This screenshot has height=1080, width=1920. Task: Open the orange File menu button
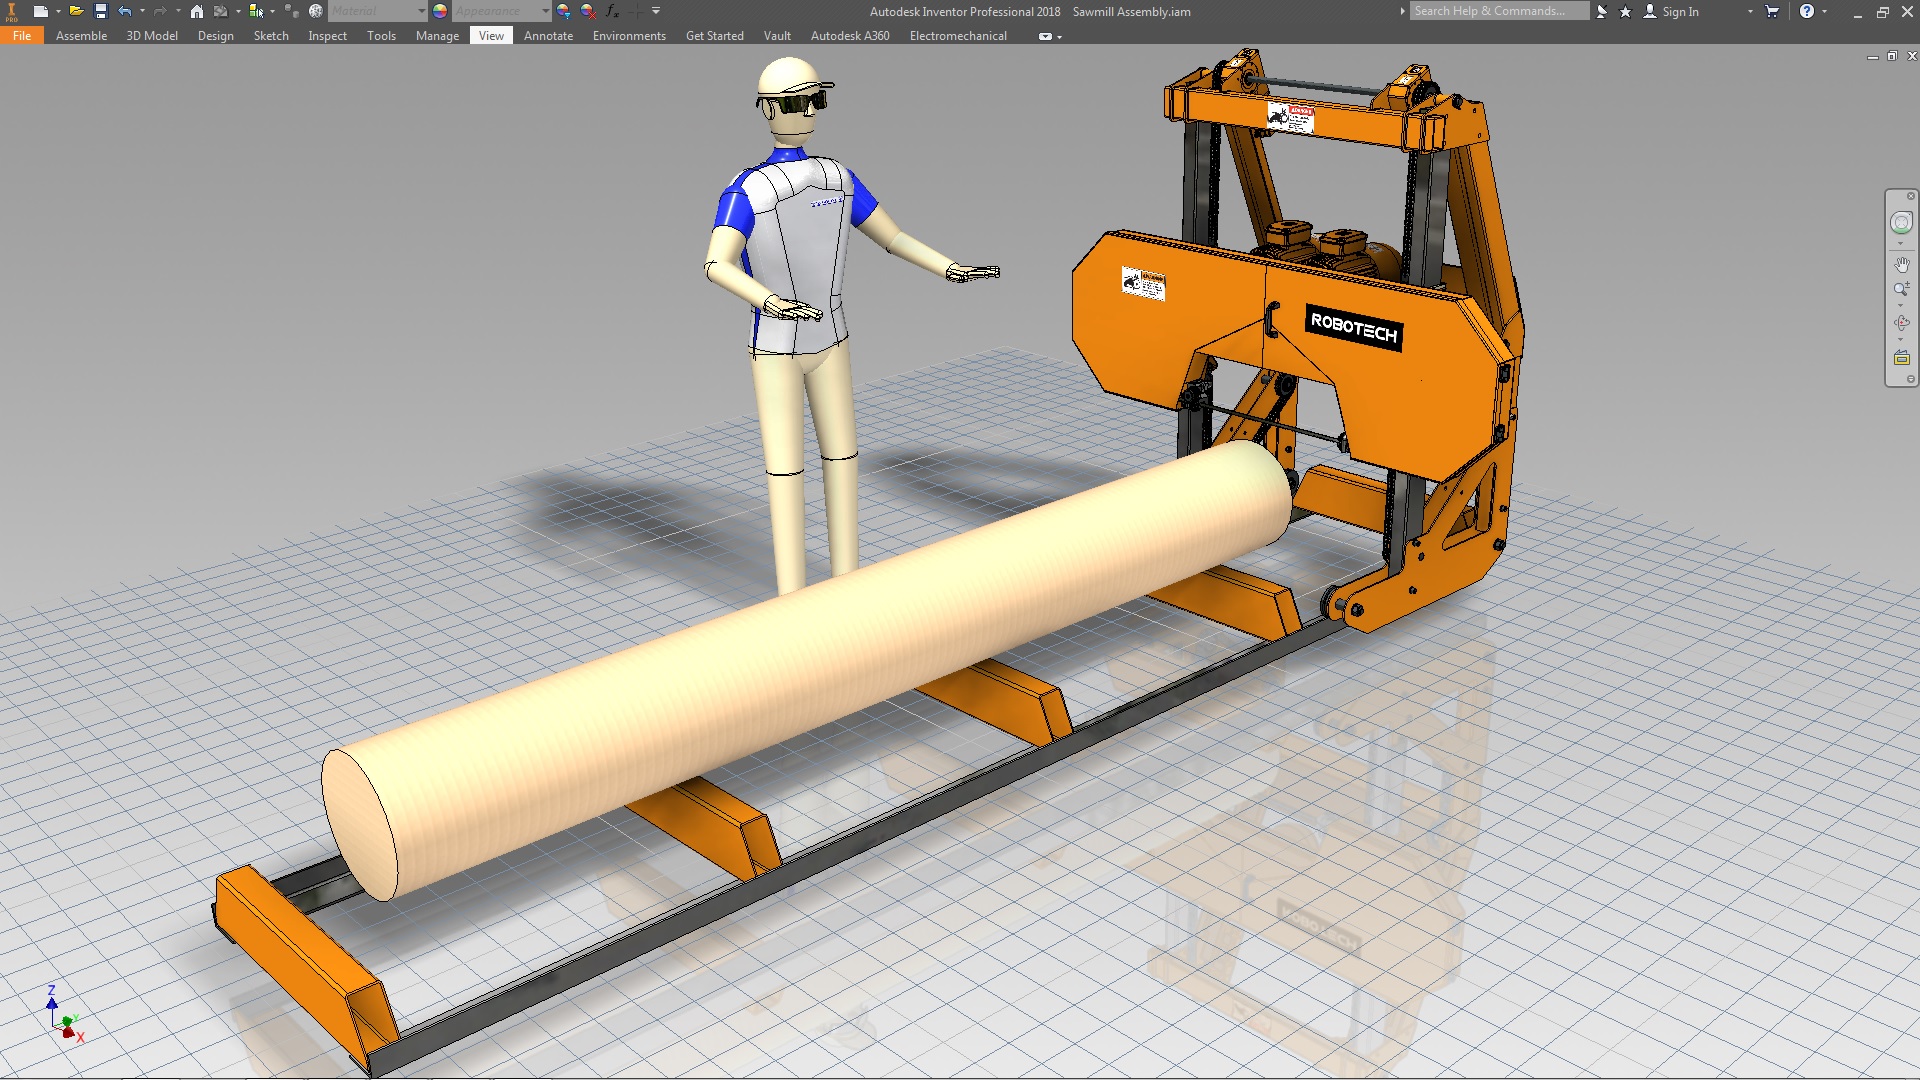click(22, 35)
